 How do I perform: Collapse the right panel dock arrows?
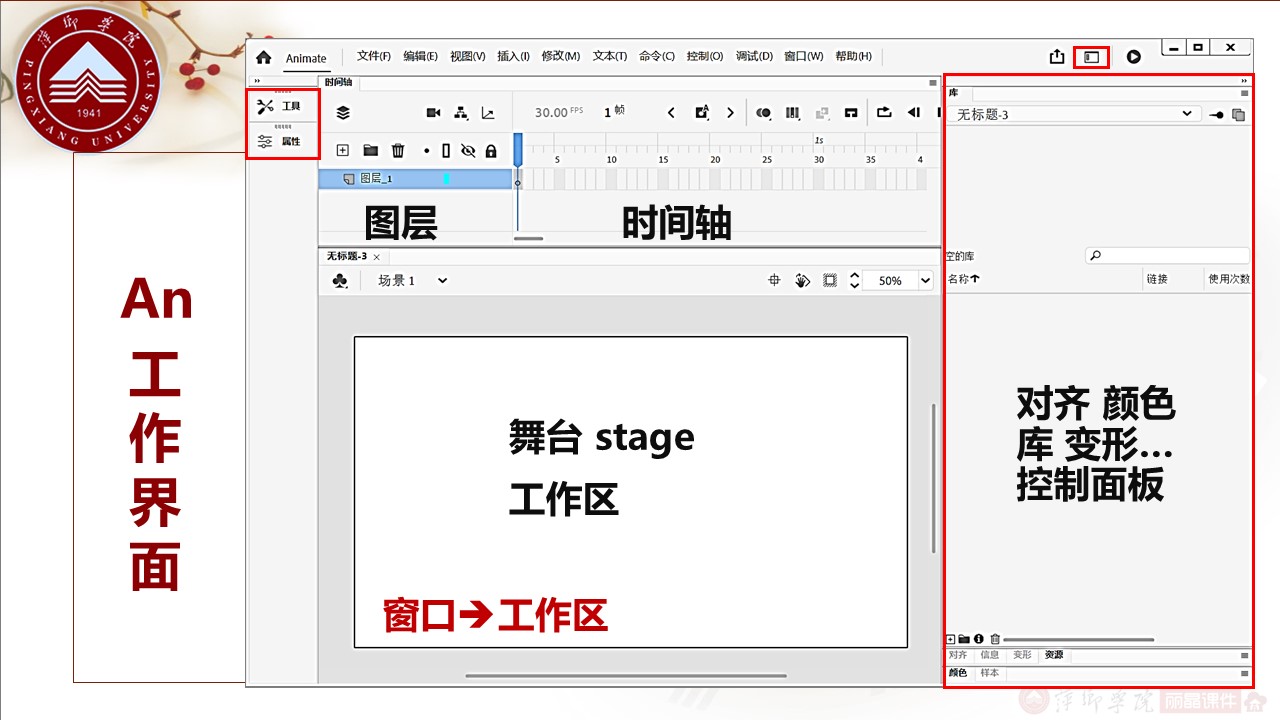pyautogui.click(x=1245, y=81)
